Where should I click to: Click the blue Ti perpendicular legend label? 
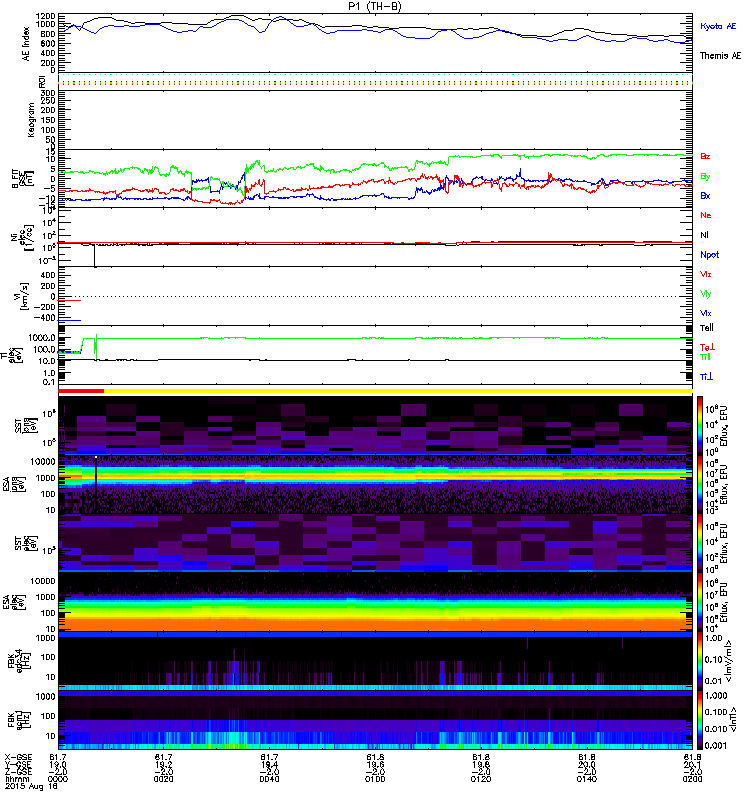point(706,377)
